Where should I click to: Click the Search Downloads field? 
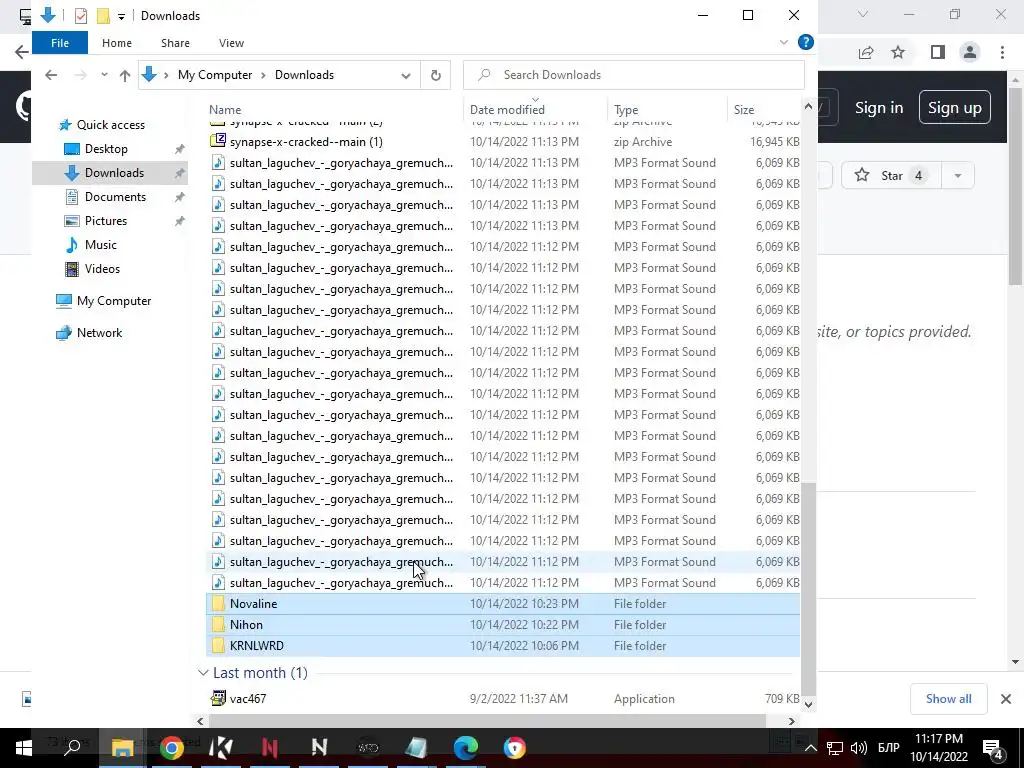(x=633, y=75)
